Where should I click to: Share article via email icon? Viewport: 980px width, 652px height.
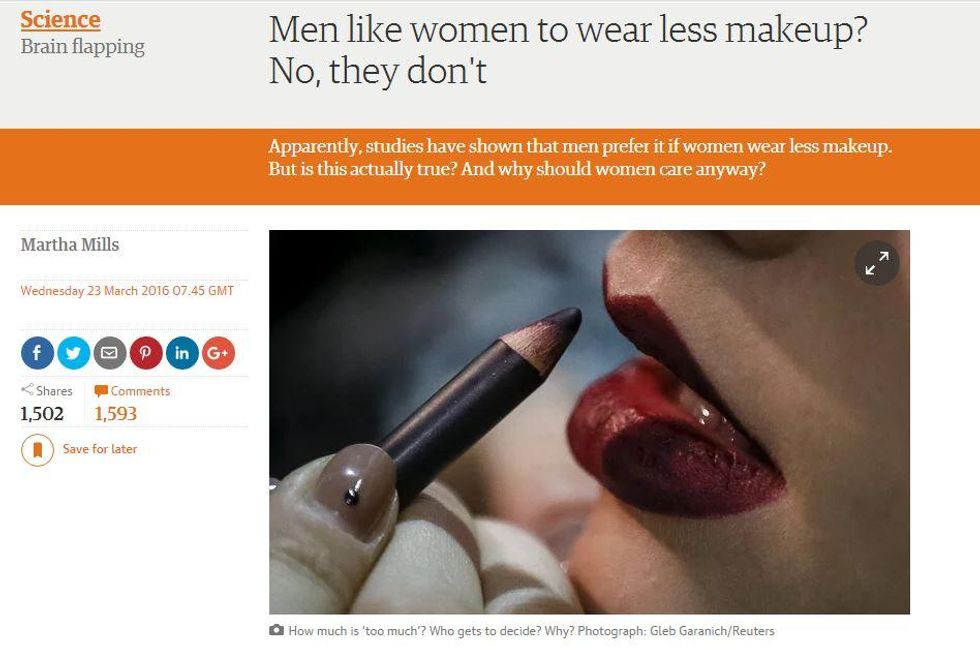point(109,353)
